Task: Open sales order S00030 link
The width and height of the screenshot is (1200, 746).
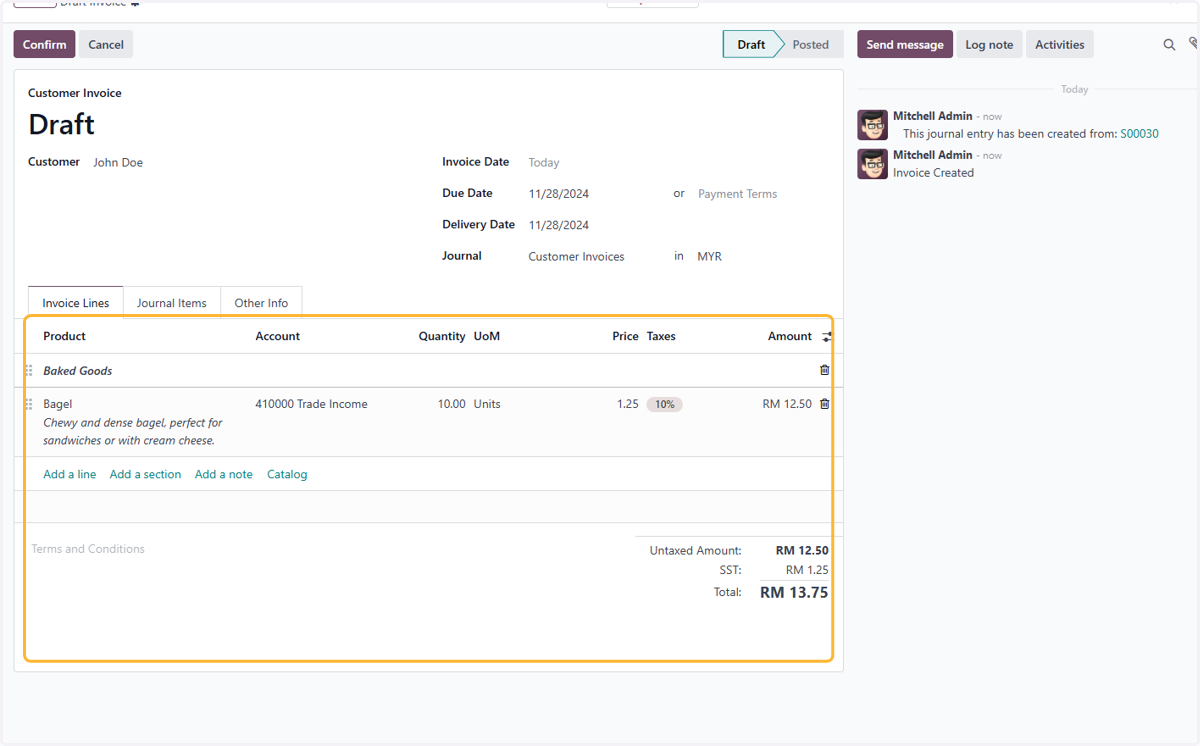Action: click(1139, 133)
